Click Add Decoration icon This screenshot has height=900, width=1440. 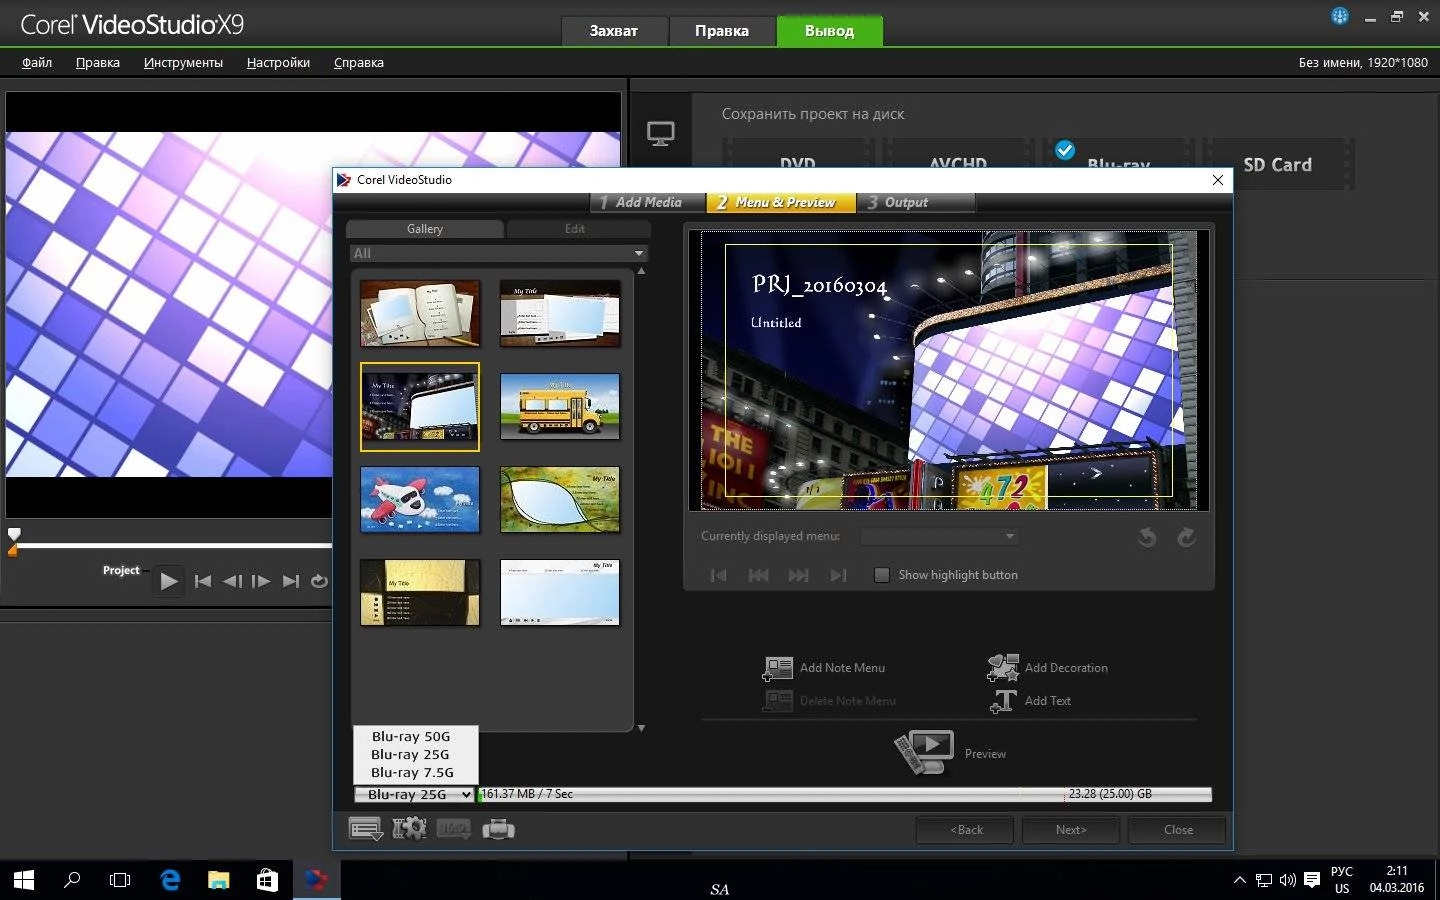1003,668
